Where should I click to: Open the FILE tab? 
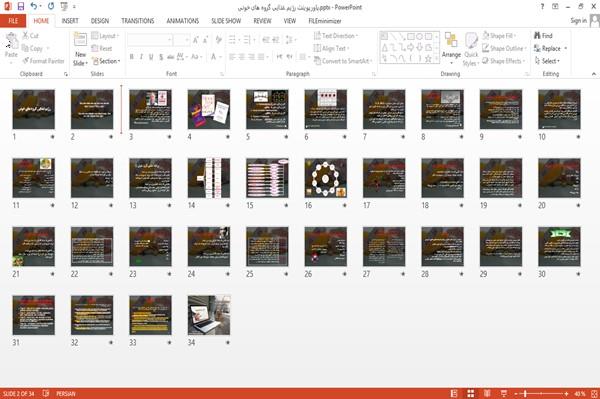13,21
